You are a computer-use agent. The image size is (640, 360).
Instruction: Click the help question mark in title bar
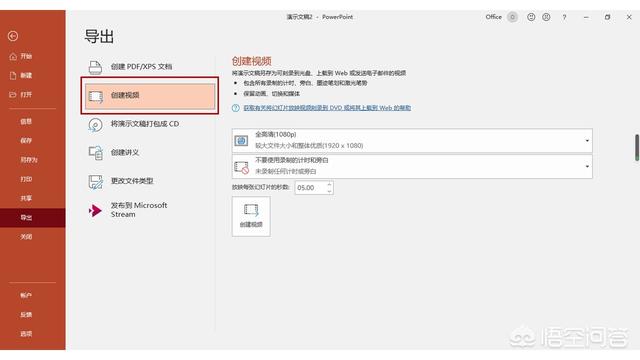564,17
